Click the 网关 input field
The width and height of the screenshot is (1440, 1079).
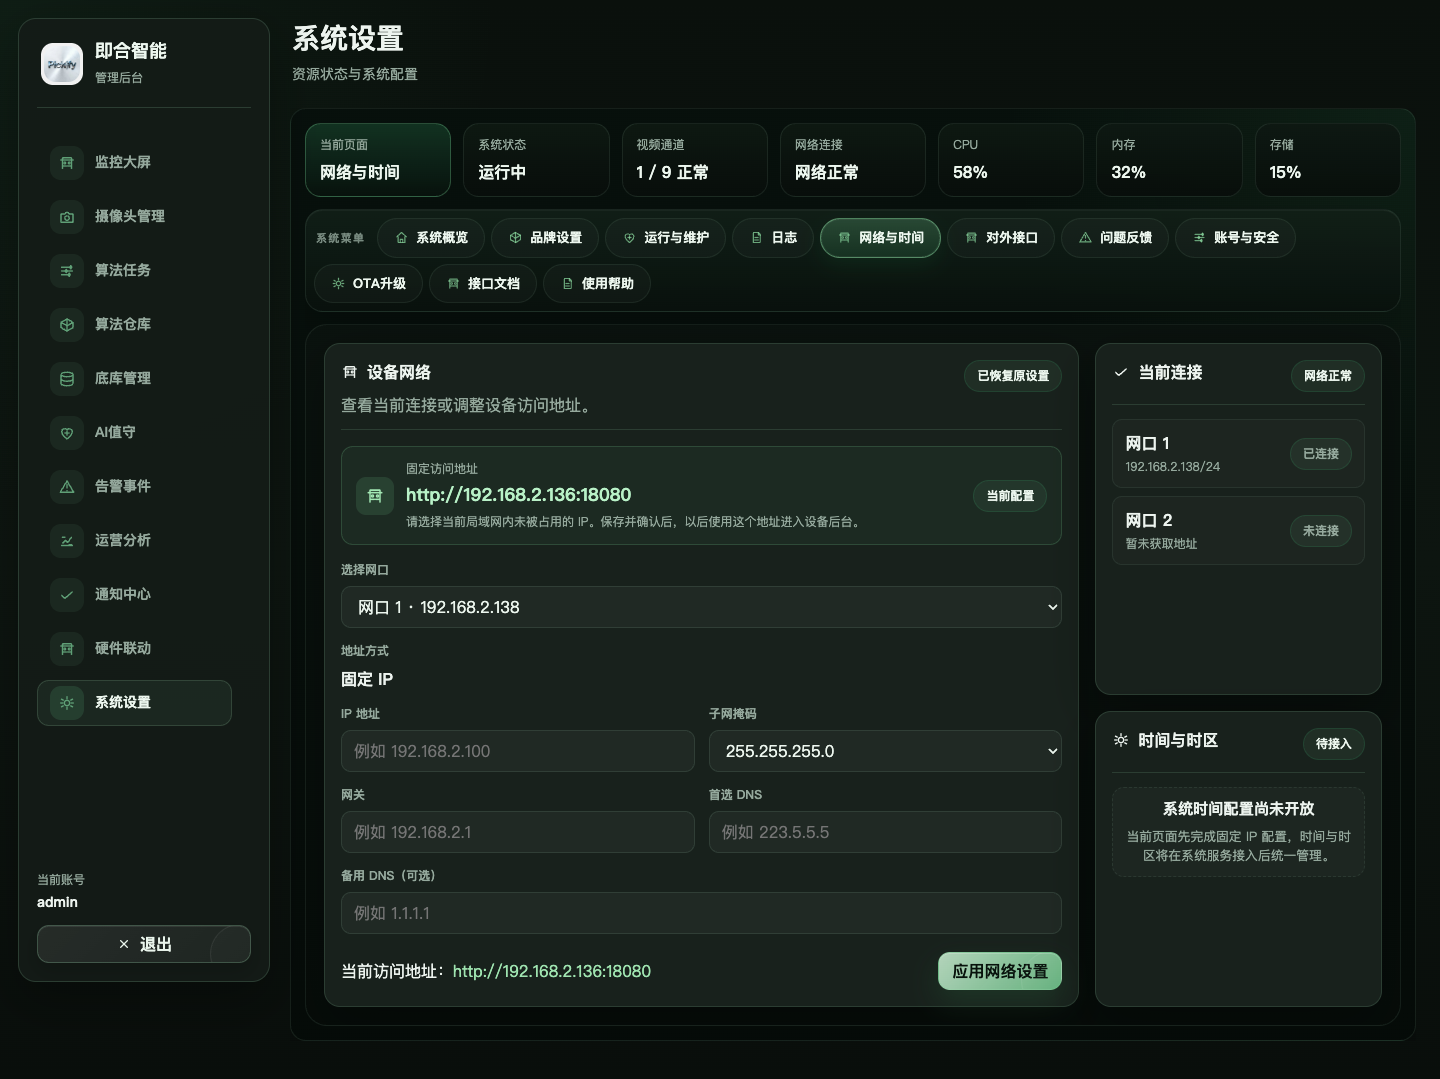[518, 832]
